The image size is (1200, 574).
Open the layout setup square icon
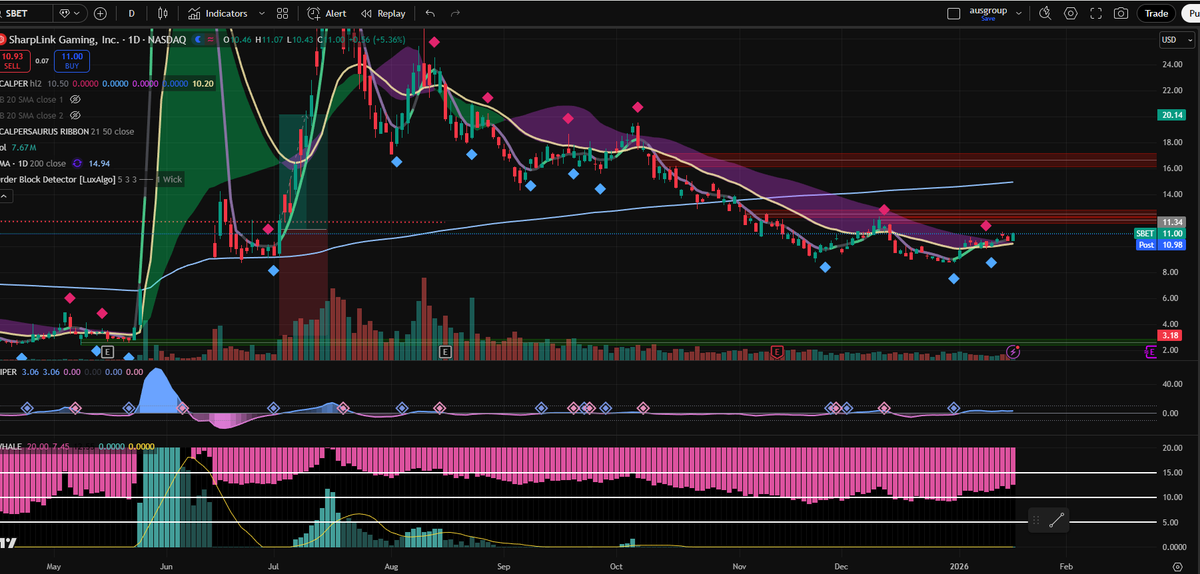pyautogui.click(x=954, y=13)
